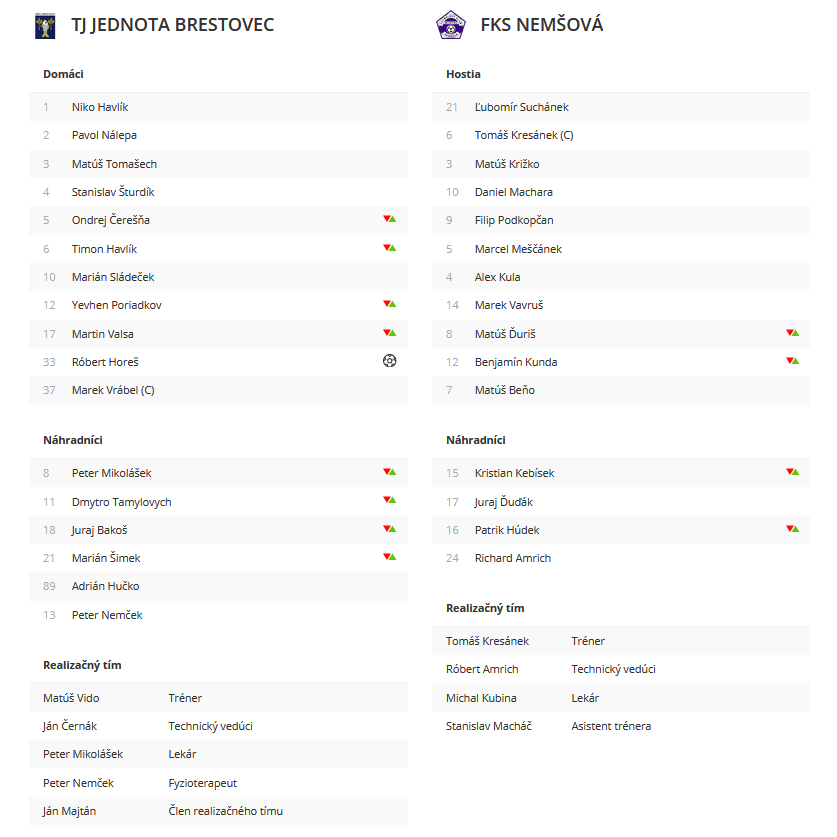Image resolution: width=837 pixels, height=837 pixels.
Task: Click substitution icon beside Peter Mikolášek substitute
Action: tap(390, 472)
